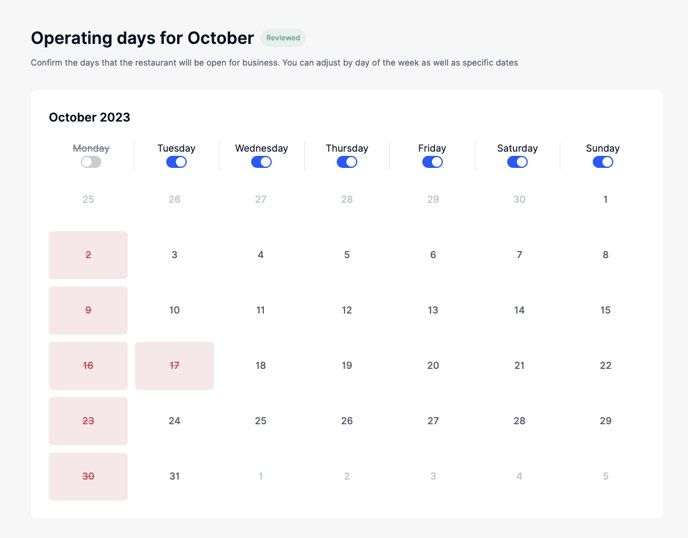
Task: Turn off the Wednesday toggle
Action: (261, 162)
